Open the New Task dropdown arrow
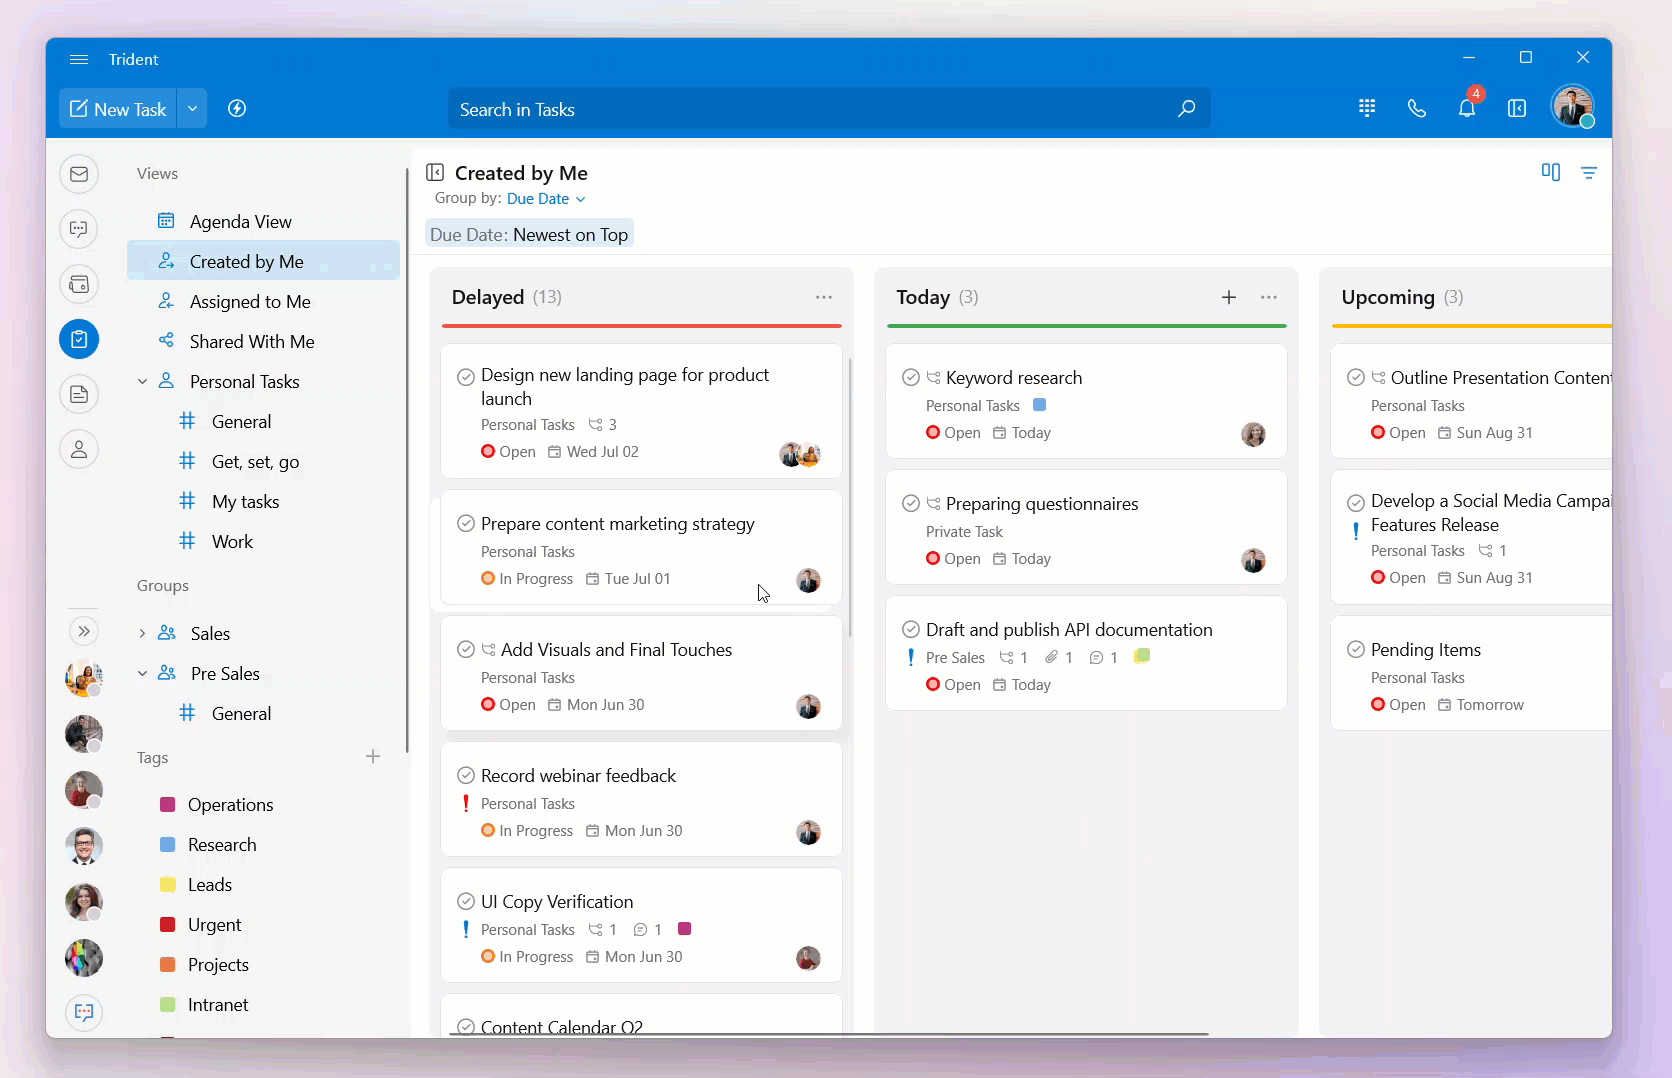The height and width of the screenshot is (1078, 1672). tap(192, 109)
